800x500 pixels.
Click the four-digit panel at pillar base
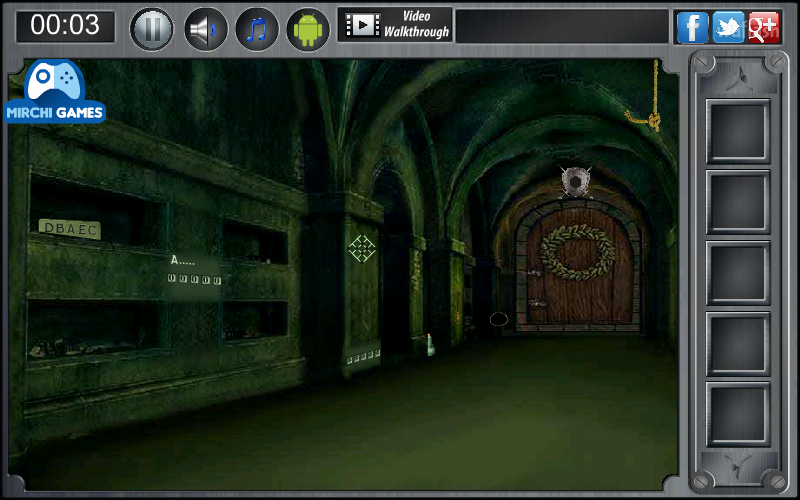(x=363, y=357)
